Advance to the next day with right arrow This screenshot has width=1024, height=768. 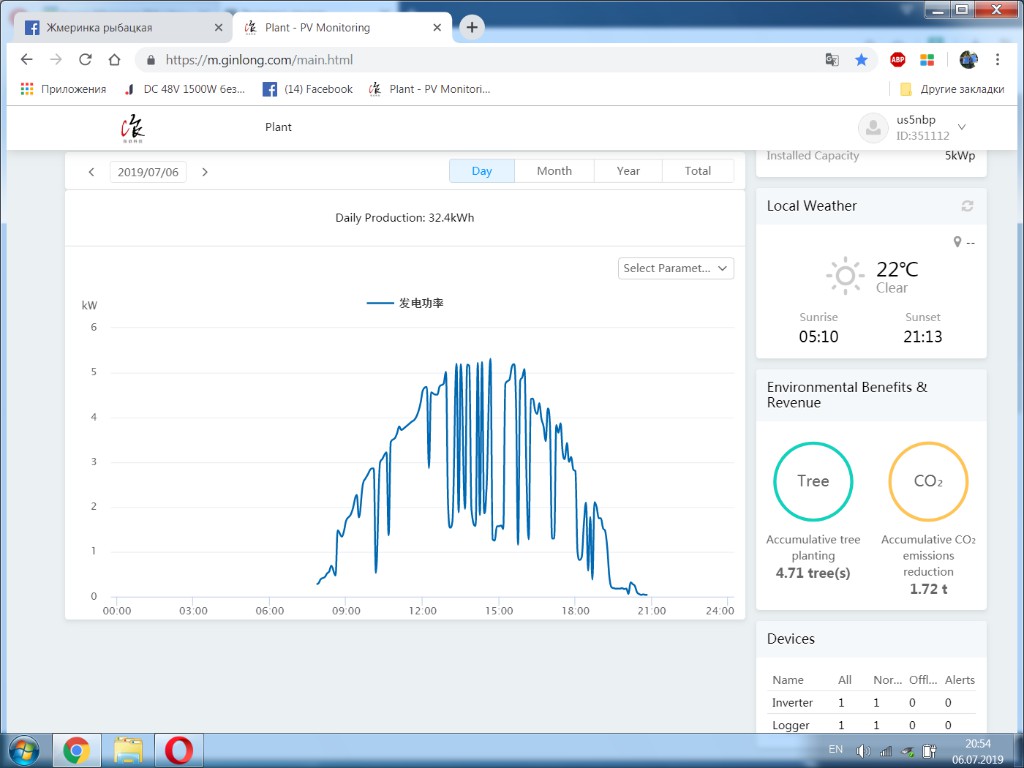(x=205, y=172)
